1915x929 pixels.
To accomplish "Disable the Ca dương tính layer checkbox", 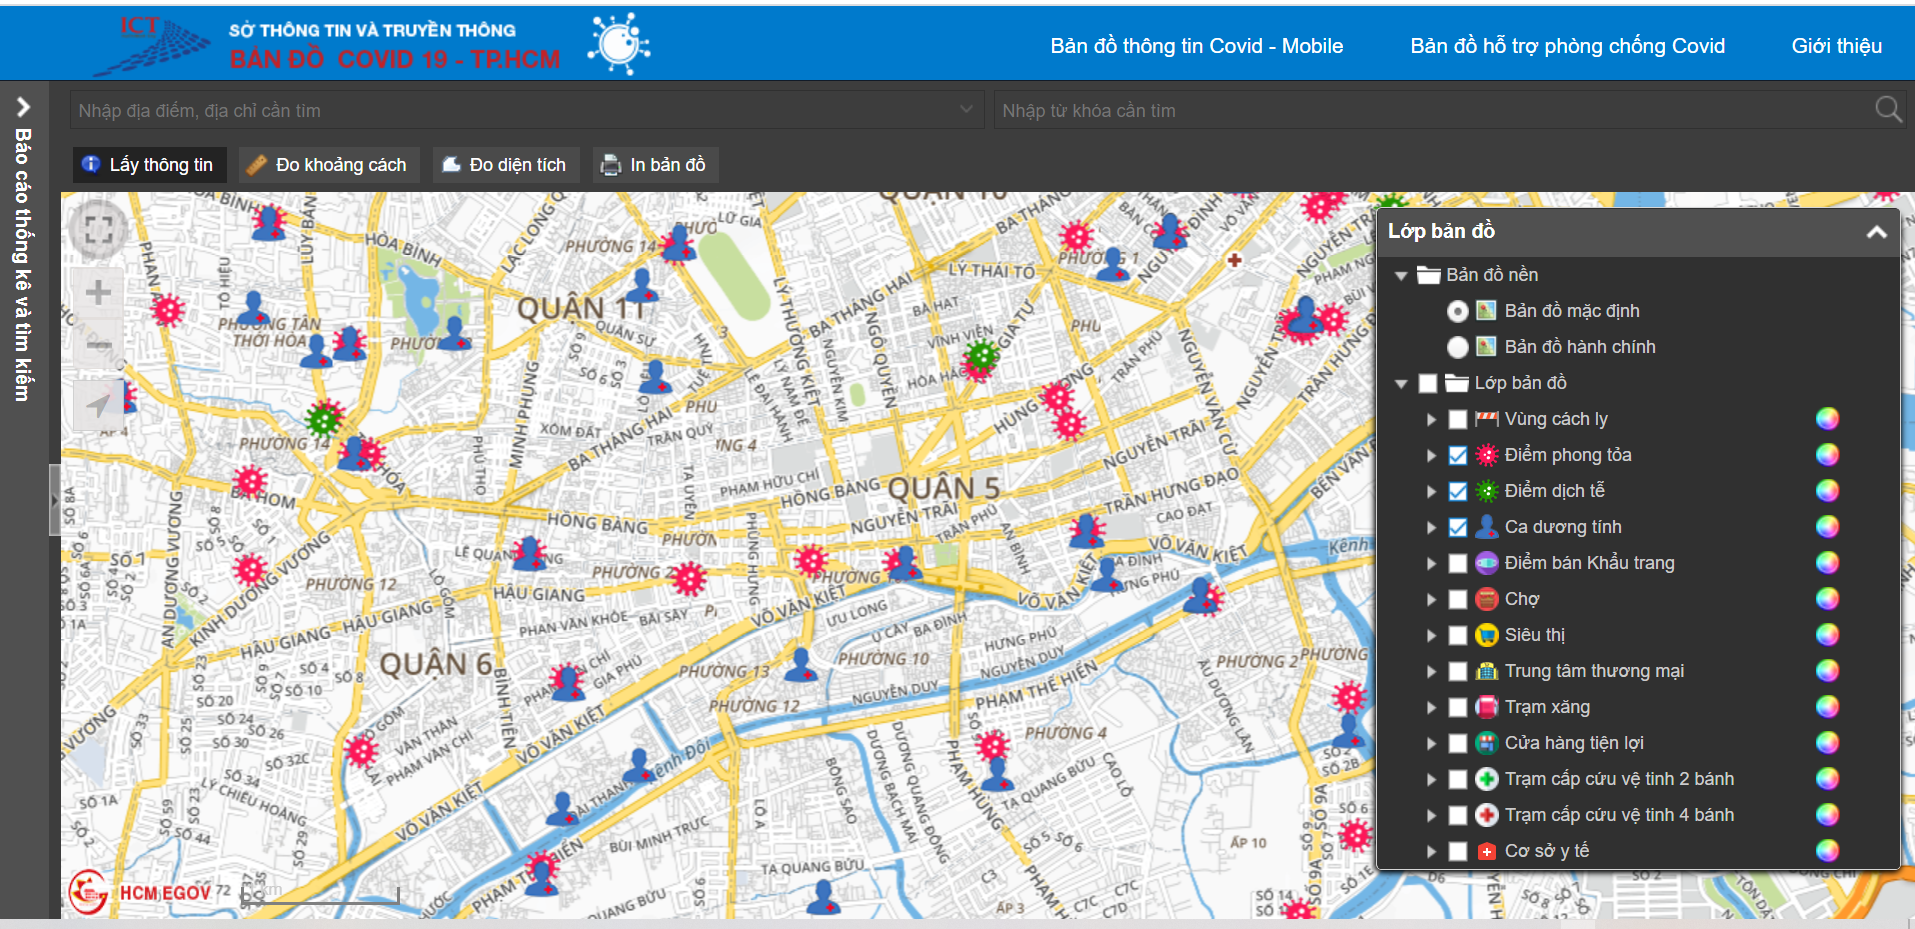I will (x=1458, y=527).
